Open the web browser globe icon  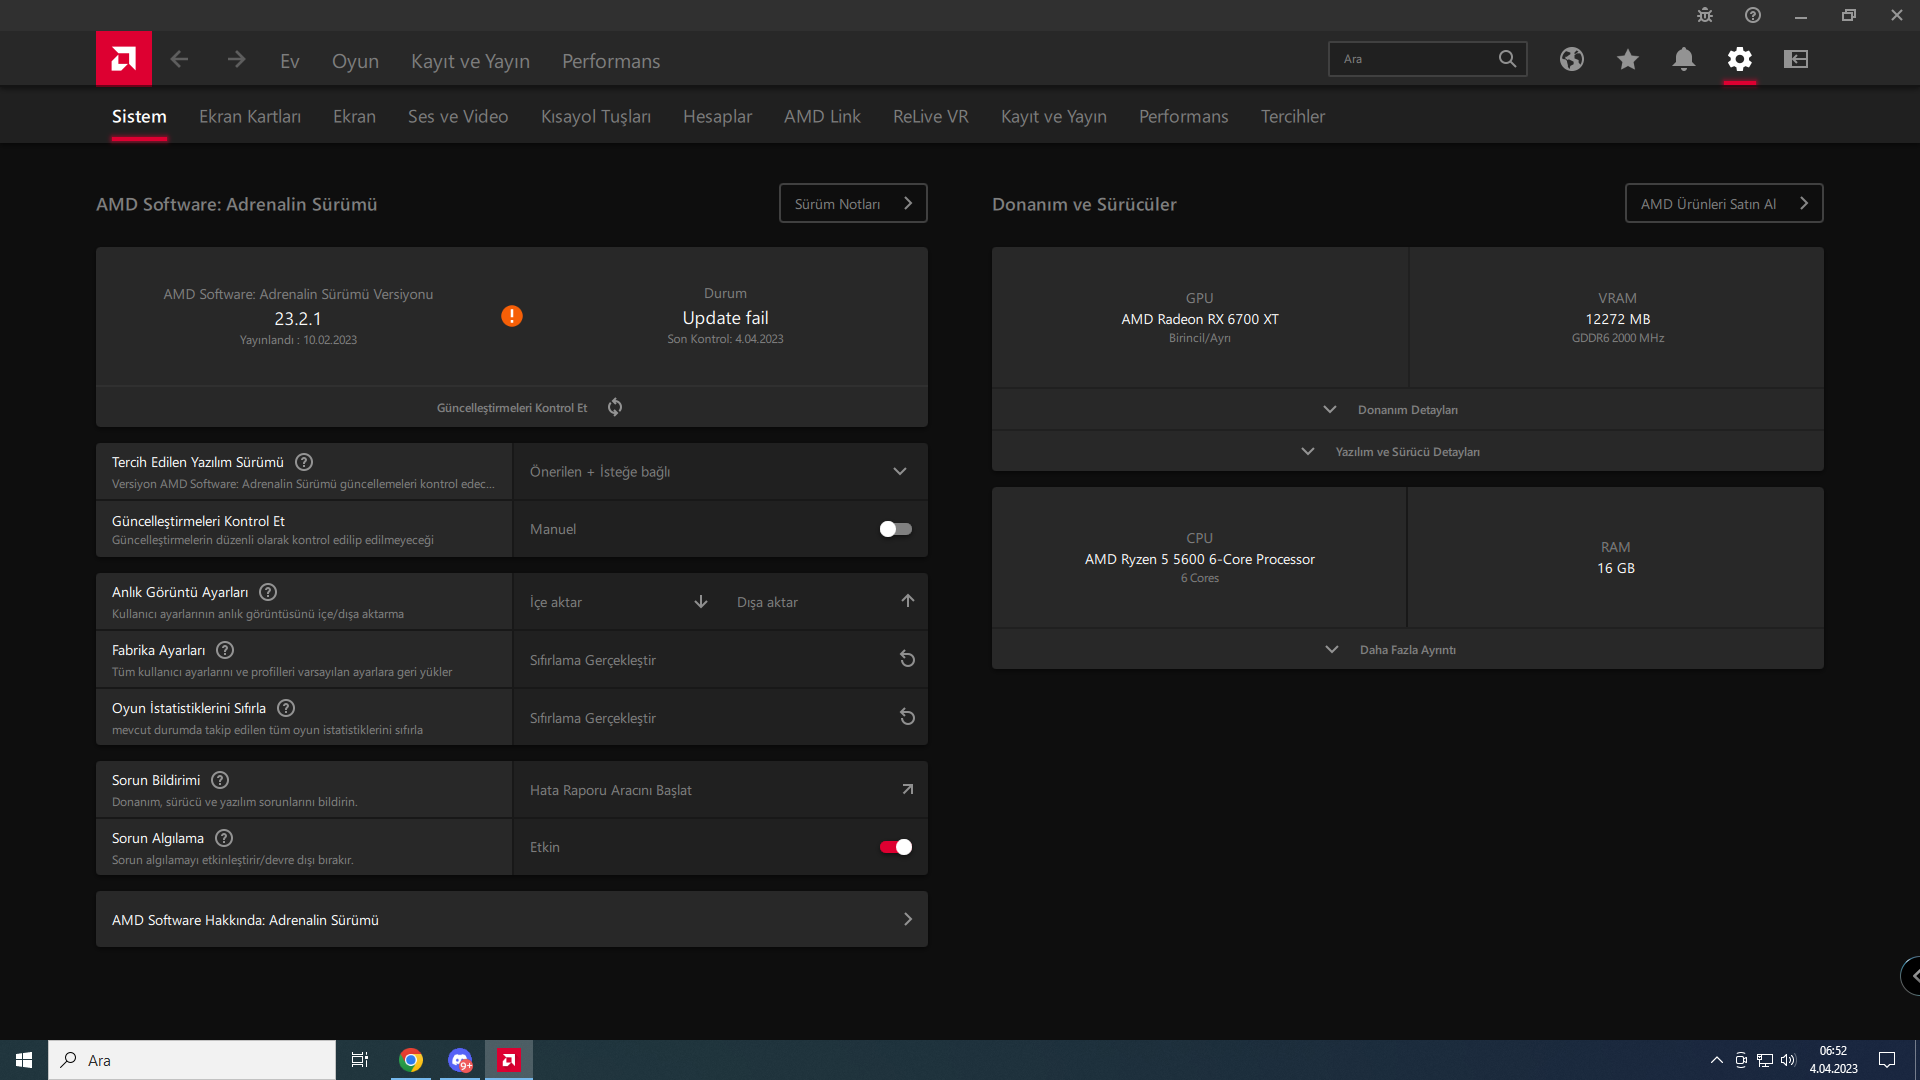pos(1572,59)
